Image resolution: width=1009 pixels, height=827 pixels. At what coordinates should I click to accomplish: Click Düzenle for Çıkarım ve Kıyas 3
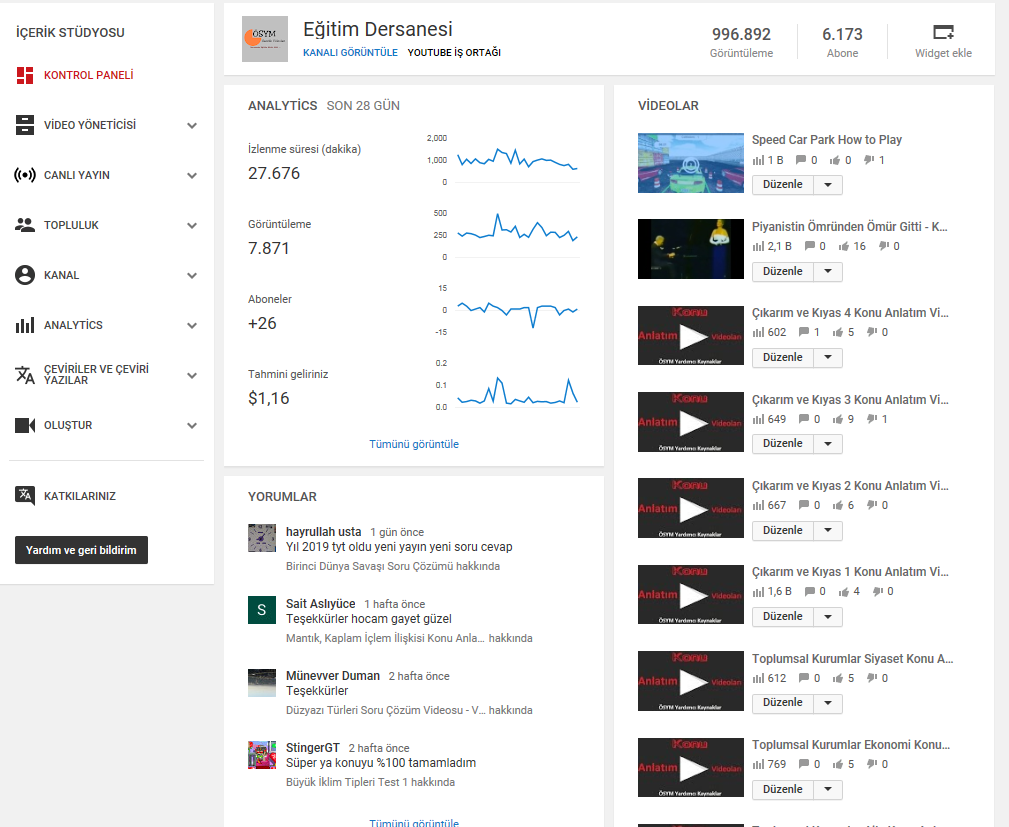(783, 444)
